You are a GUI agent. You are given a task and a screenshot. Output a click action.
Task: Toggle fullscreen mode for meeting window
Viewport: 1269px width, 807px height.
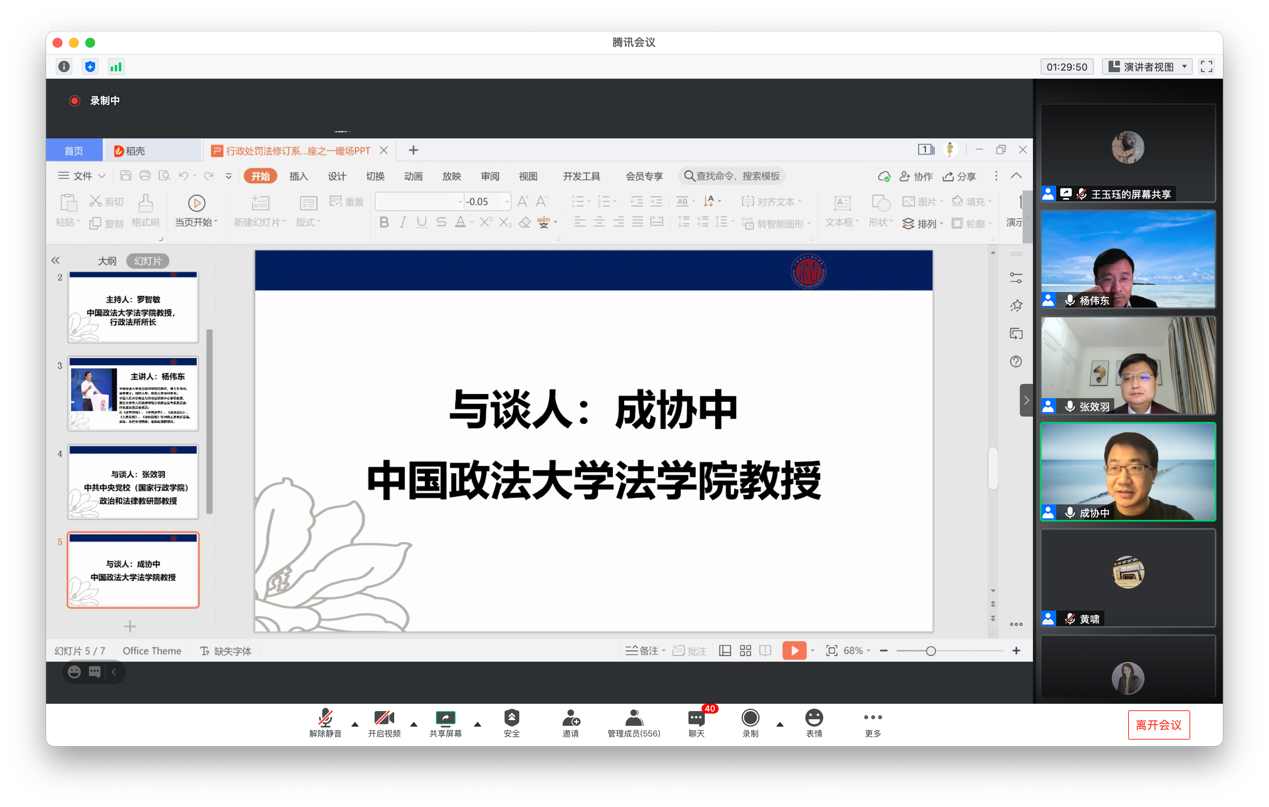1206,67
